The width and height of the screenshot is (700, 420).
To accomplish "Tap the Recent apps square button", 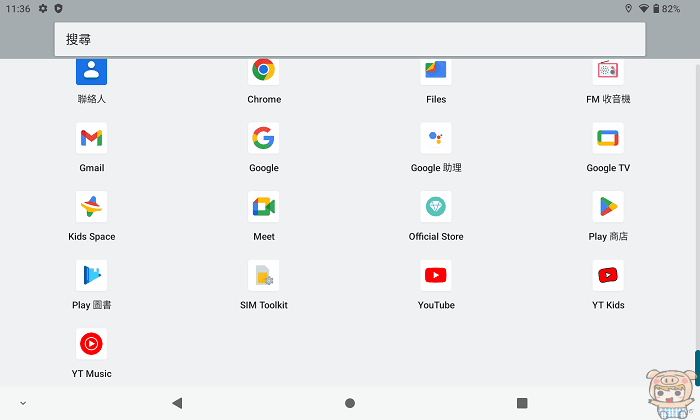I will click(522, 403).
